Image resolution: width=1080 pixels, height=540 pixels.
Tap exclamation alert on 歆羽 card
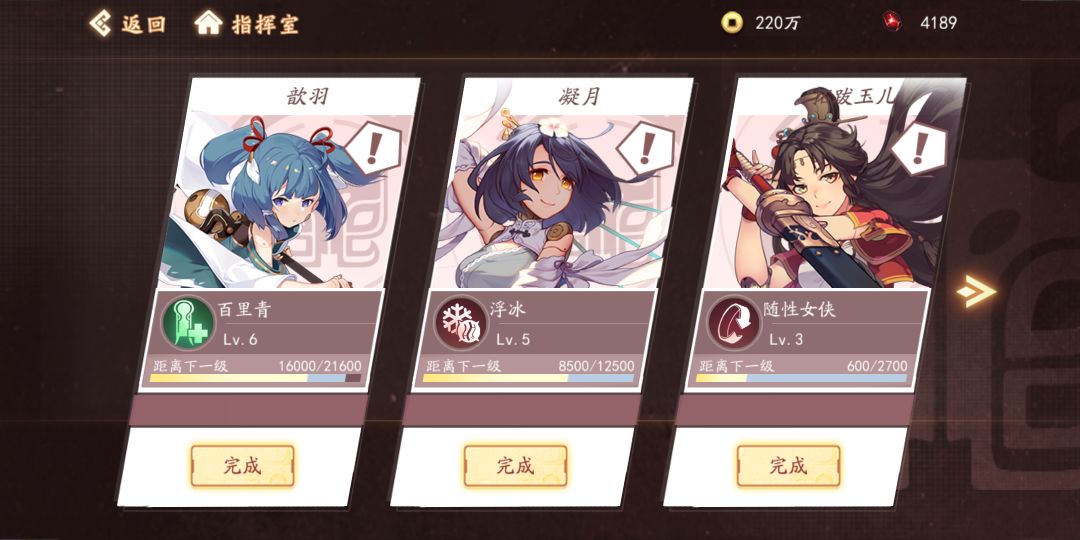pyautogui.click(x=373, y=147)
